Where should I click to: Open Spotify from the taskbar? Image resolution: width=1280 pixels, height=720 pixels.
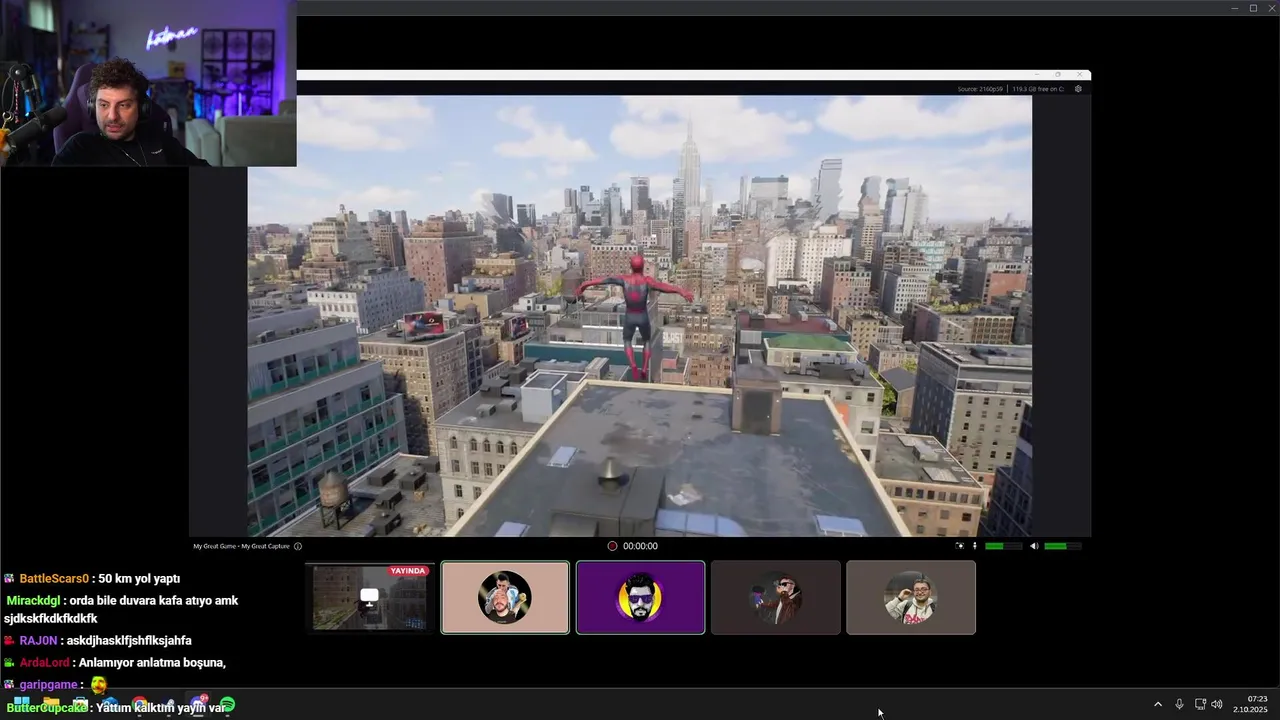[x=227, y=705]
